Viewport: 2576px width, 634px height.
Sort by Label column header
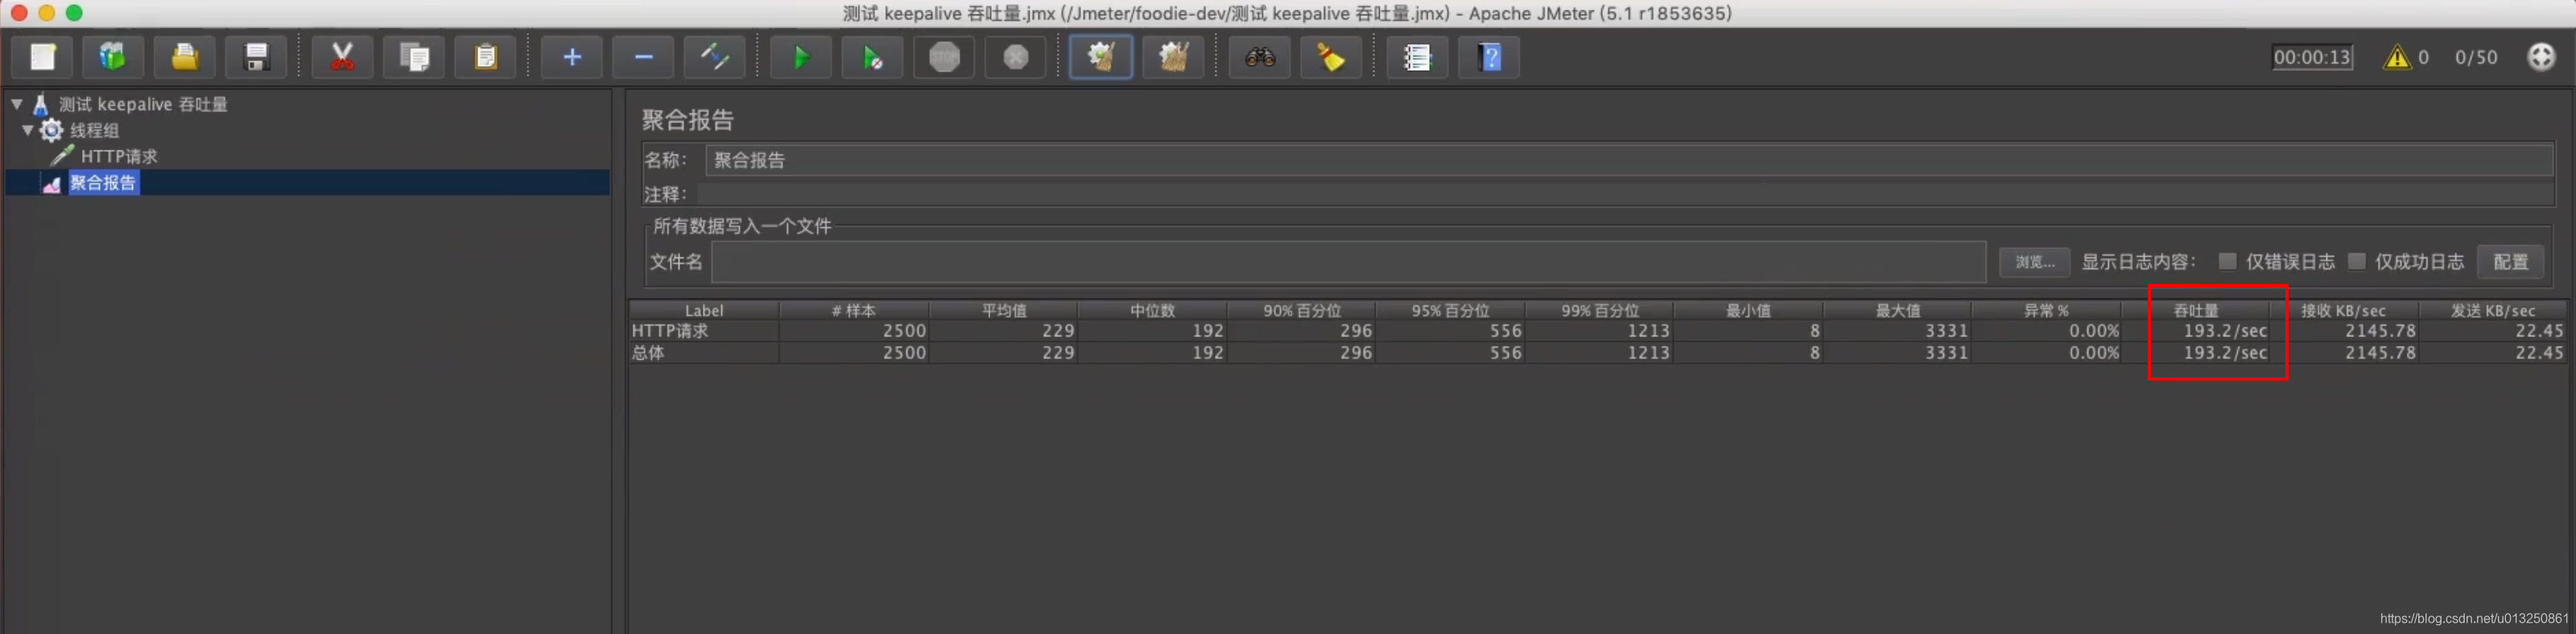(704, 311)
